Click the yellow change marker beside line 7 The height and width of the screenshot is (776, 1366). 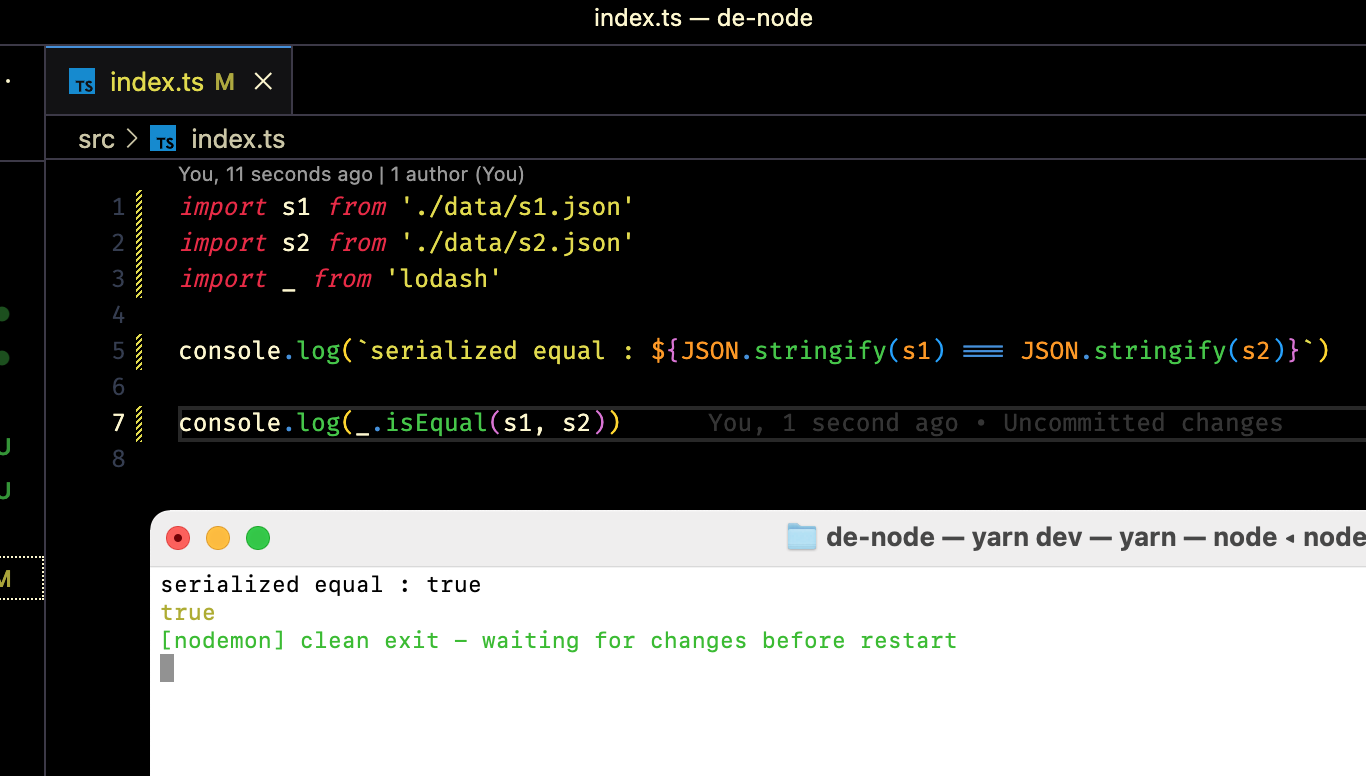click(x=139, y=423)
